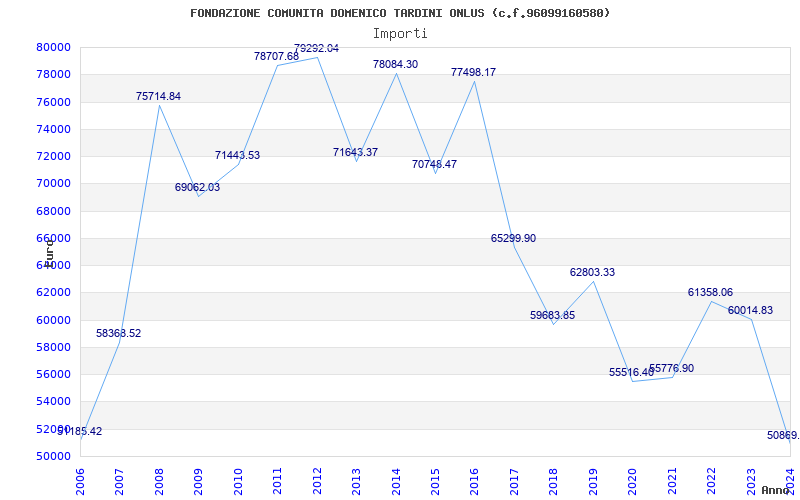Click x-axis year label 2008
The height and width of the screenshot is (500, 800).
(x=159, y=482)
